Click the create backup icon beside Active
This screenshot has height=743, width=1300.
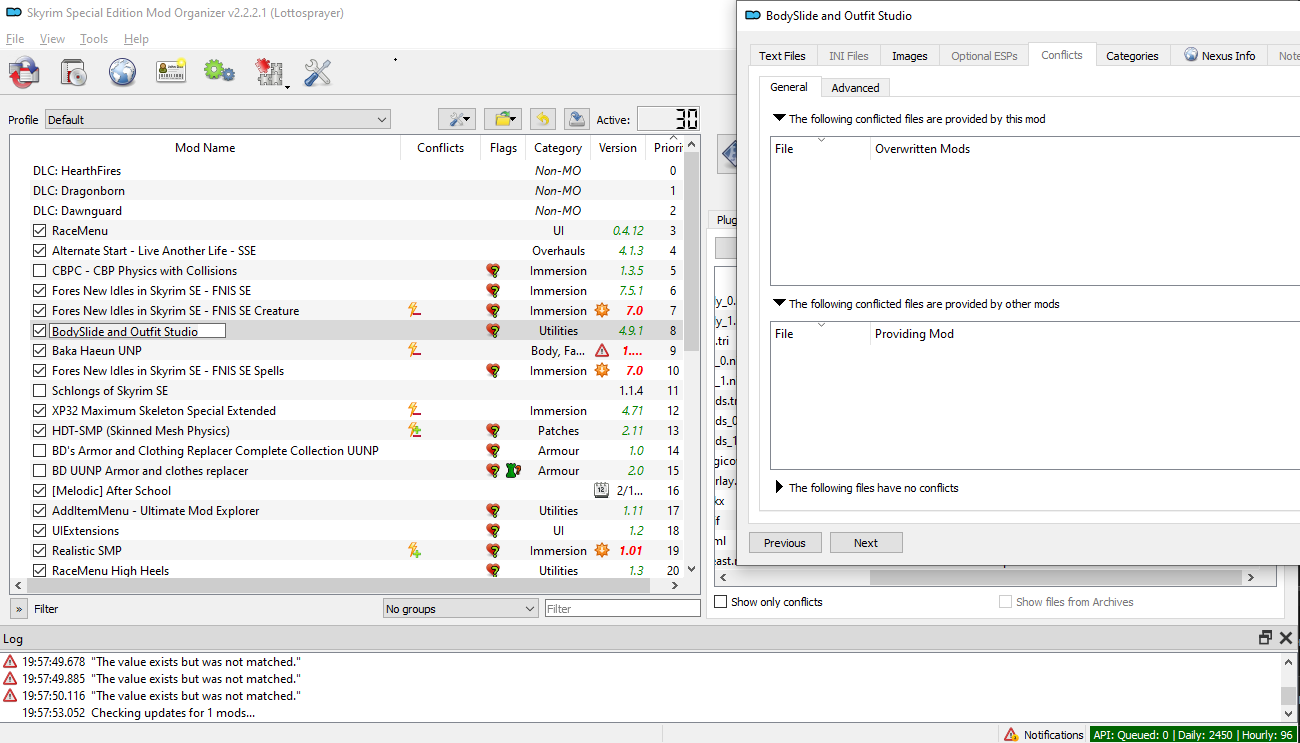(x=576, y=119)
